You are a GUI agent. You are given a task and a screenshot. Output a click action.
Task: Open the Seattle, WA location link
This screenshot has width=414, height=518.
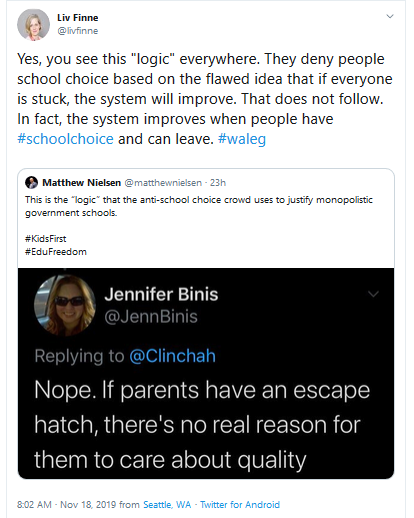click(167, 505)
